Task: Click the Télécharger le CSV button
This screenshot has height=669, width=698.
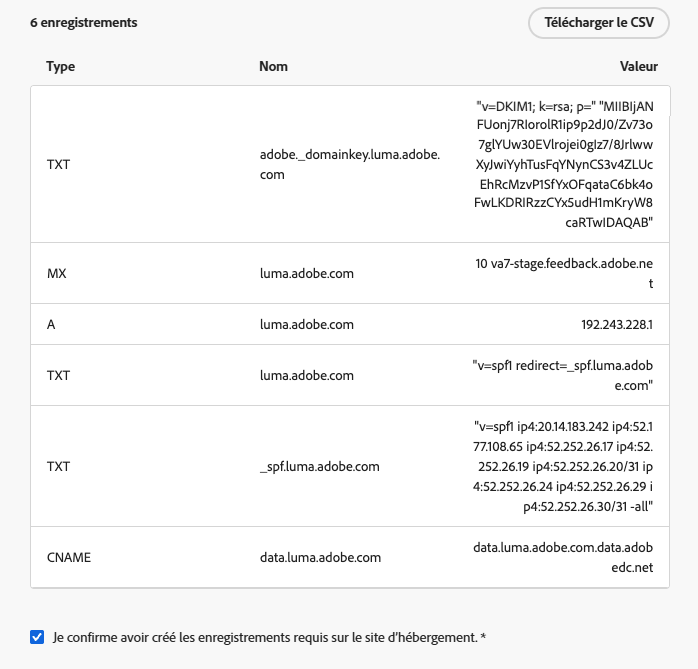Action: coord(598,23)
